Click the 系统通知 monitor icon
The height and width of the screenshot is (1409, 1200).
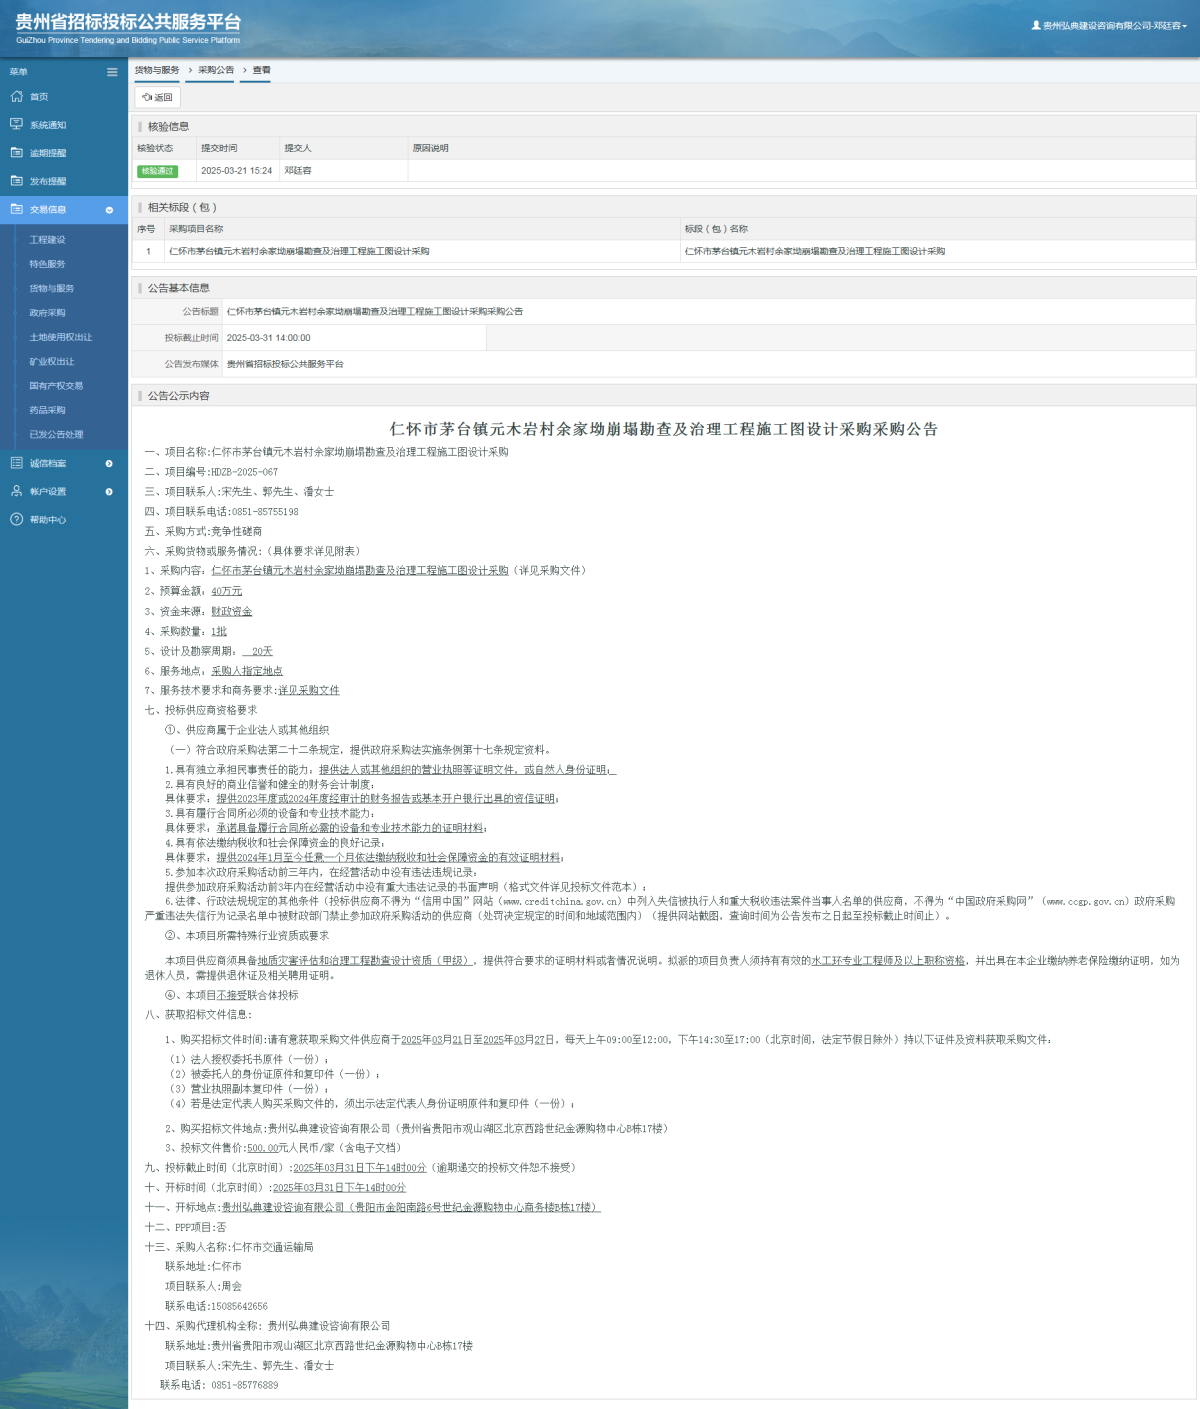pyautogui.click(x=16, y=125)
